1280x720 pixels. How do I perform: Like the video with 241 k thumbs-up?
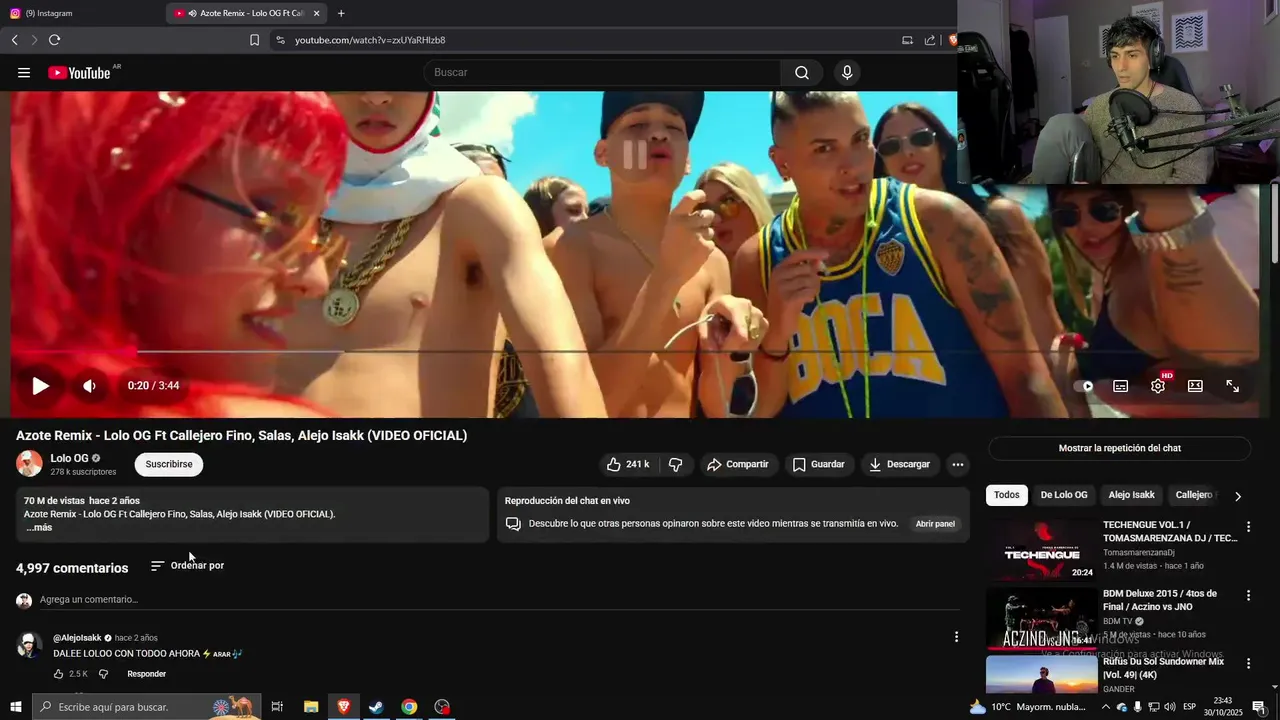pyautogui.click(x=627, y=464)
